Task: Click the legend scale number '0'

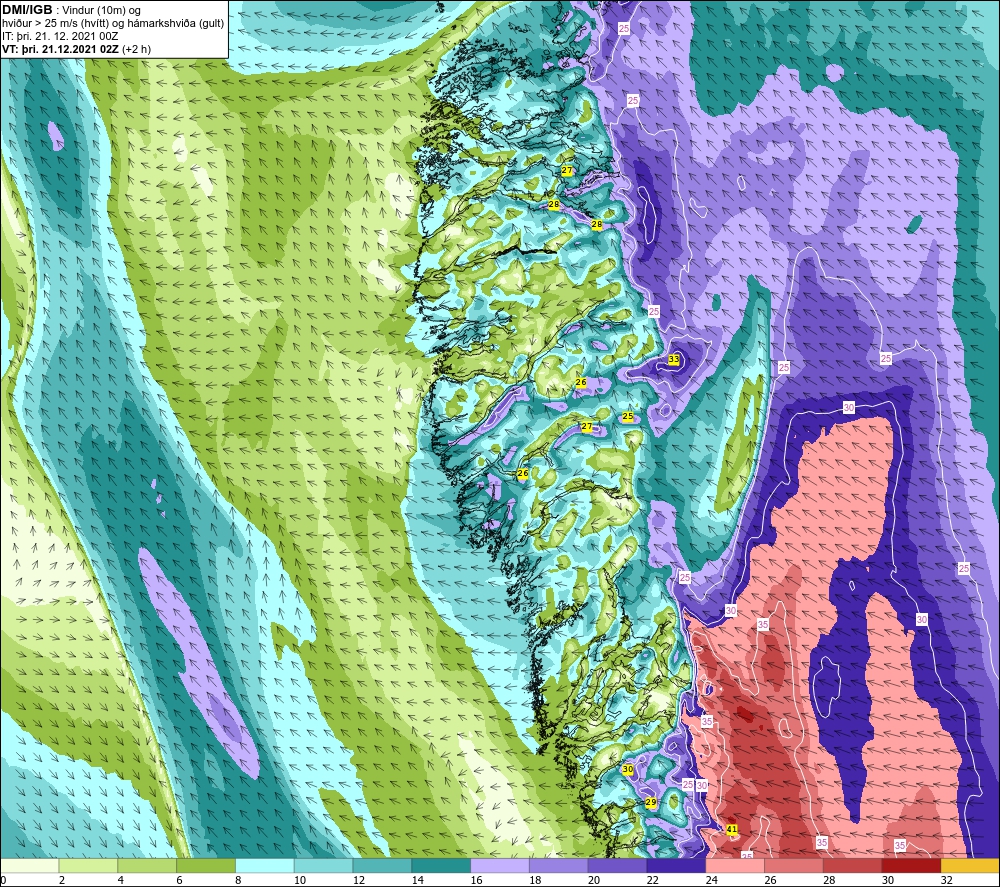Action: [3, 880]
